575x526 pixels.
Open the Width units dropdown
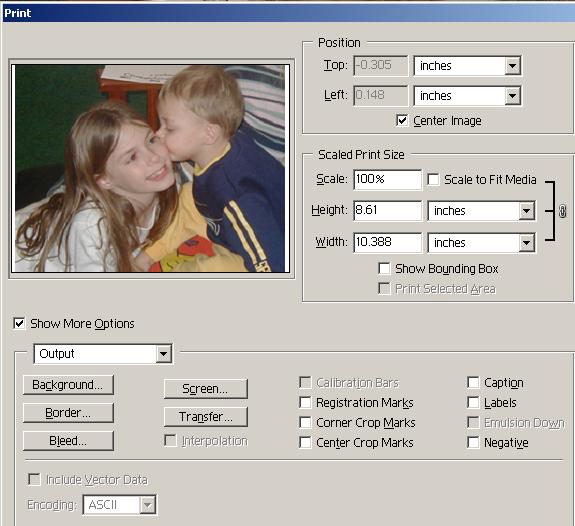481,243
